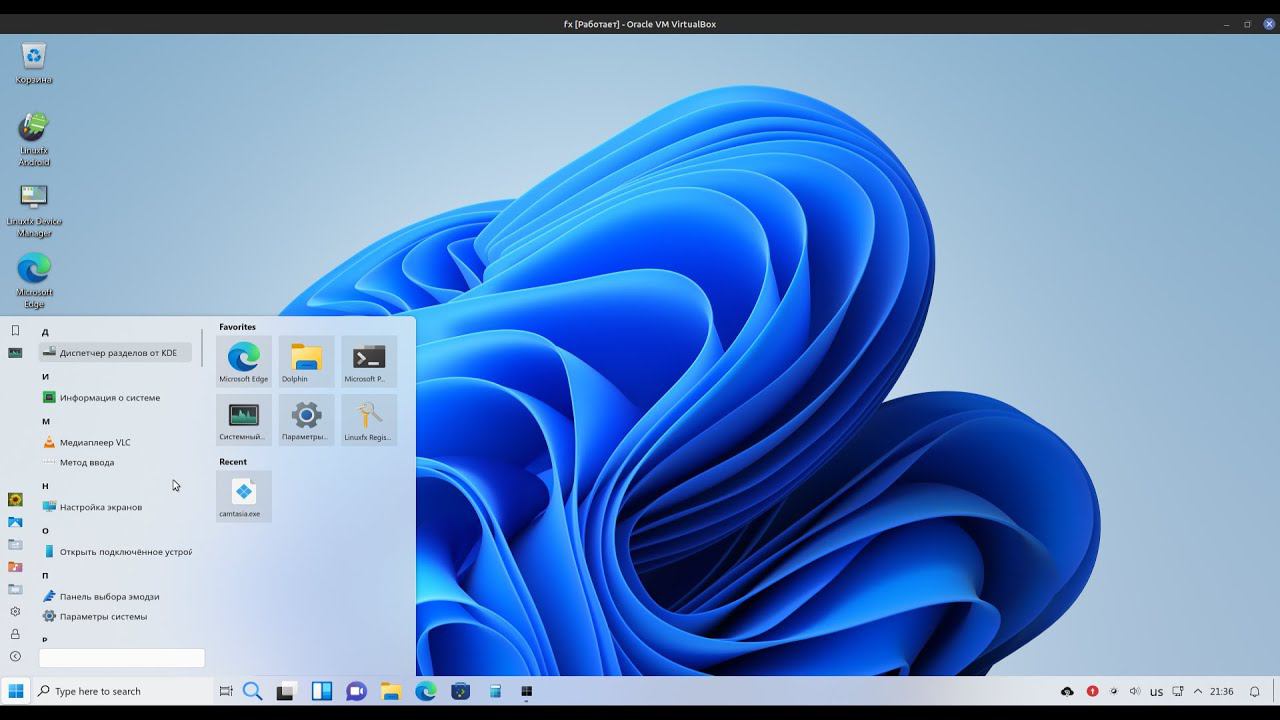
Task: Open recent file camtasia.exe
Action: click(244, 496)
